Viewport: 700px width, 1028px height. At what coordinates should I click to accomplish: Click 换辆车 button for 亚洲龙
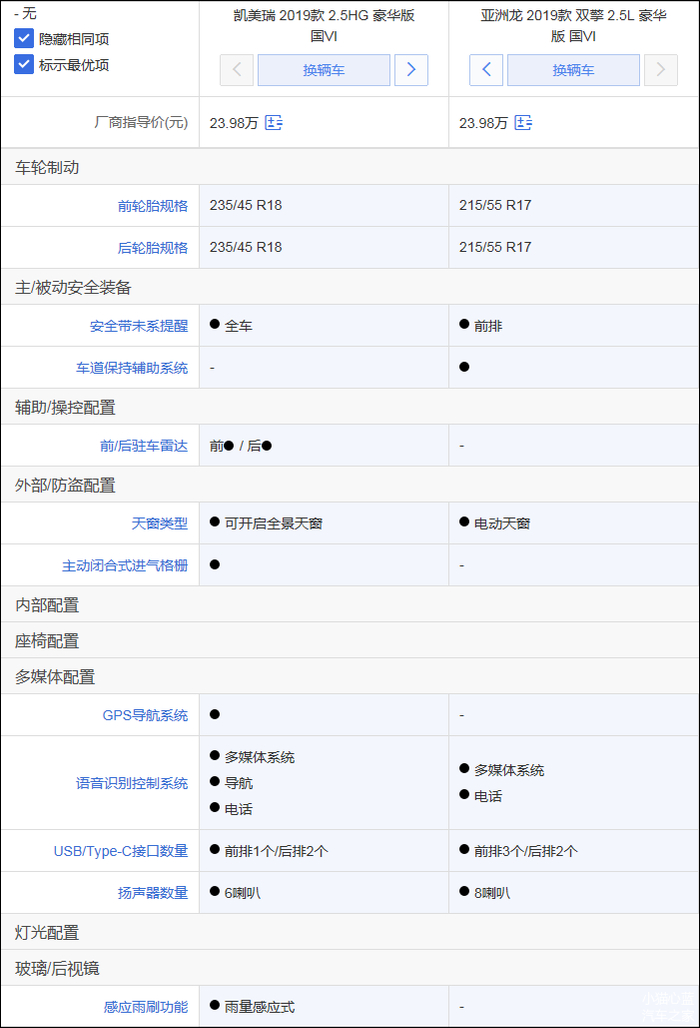(x=574, y=69)
